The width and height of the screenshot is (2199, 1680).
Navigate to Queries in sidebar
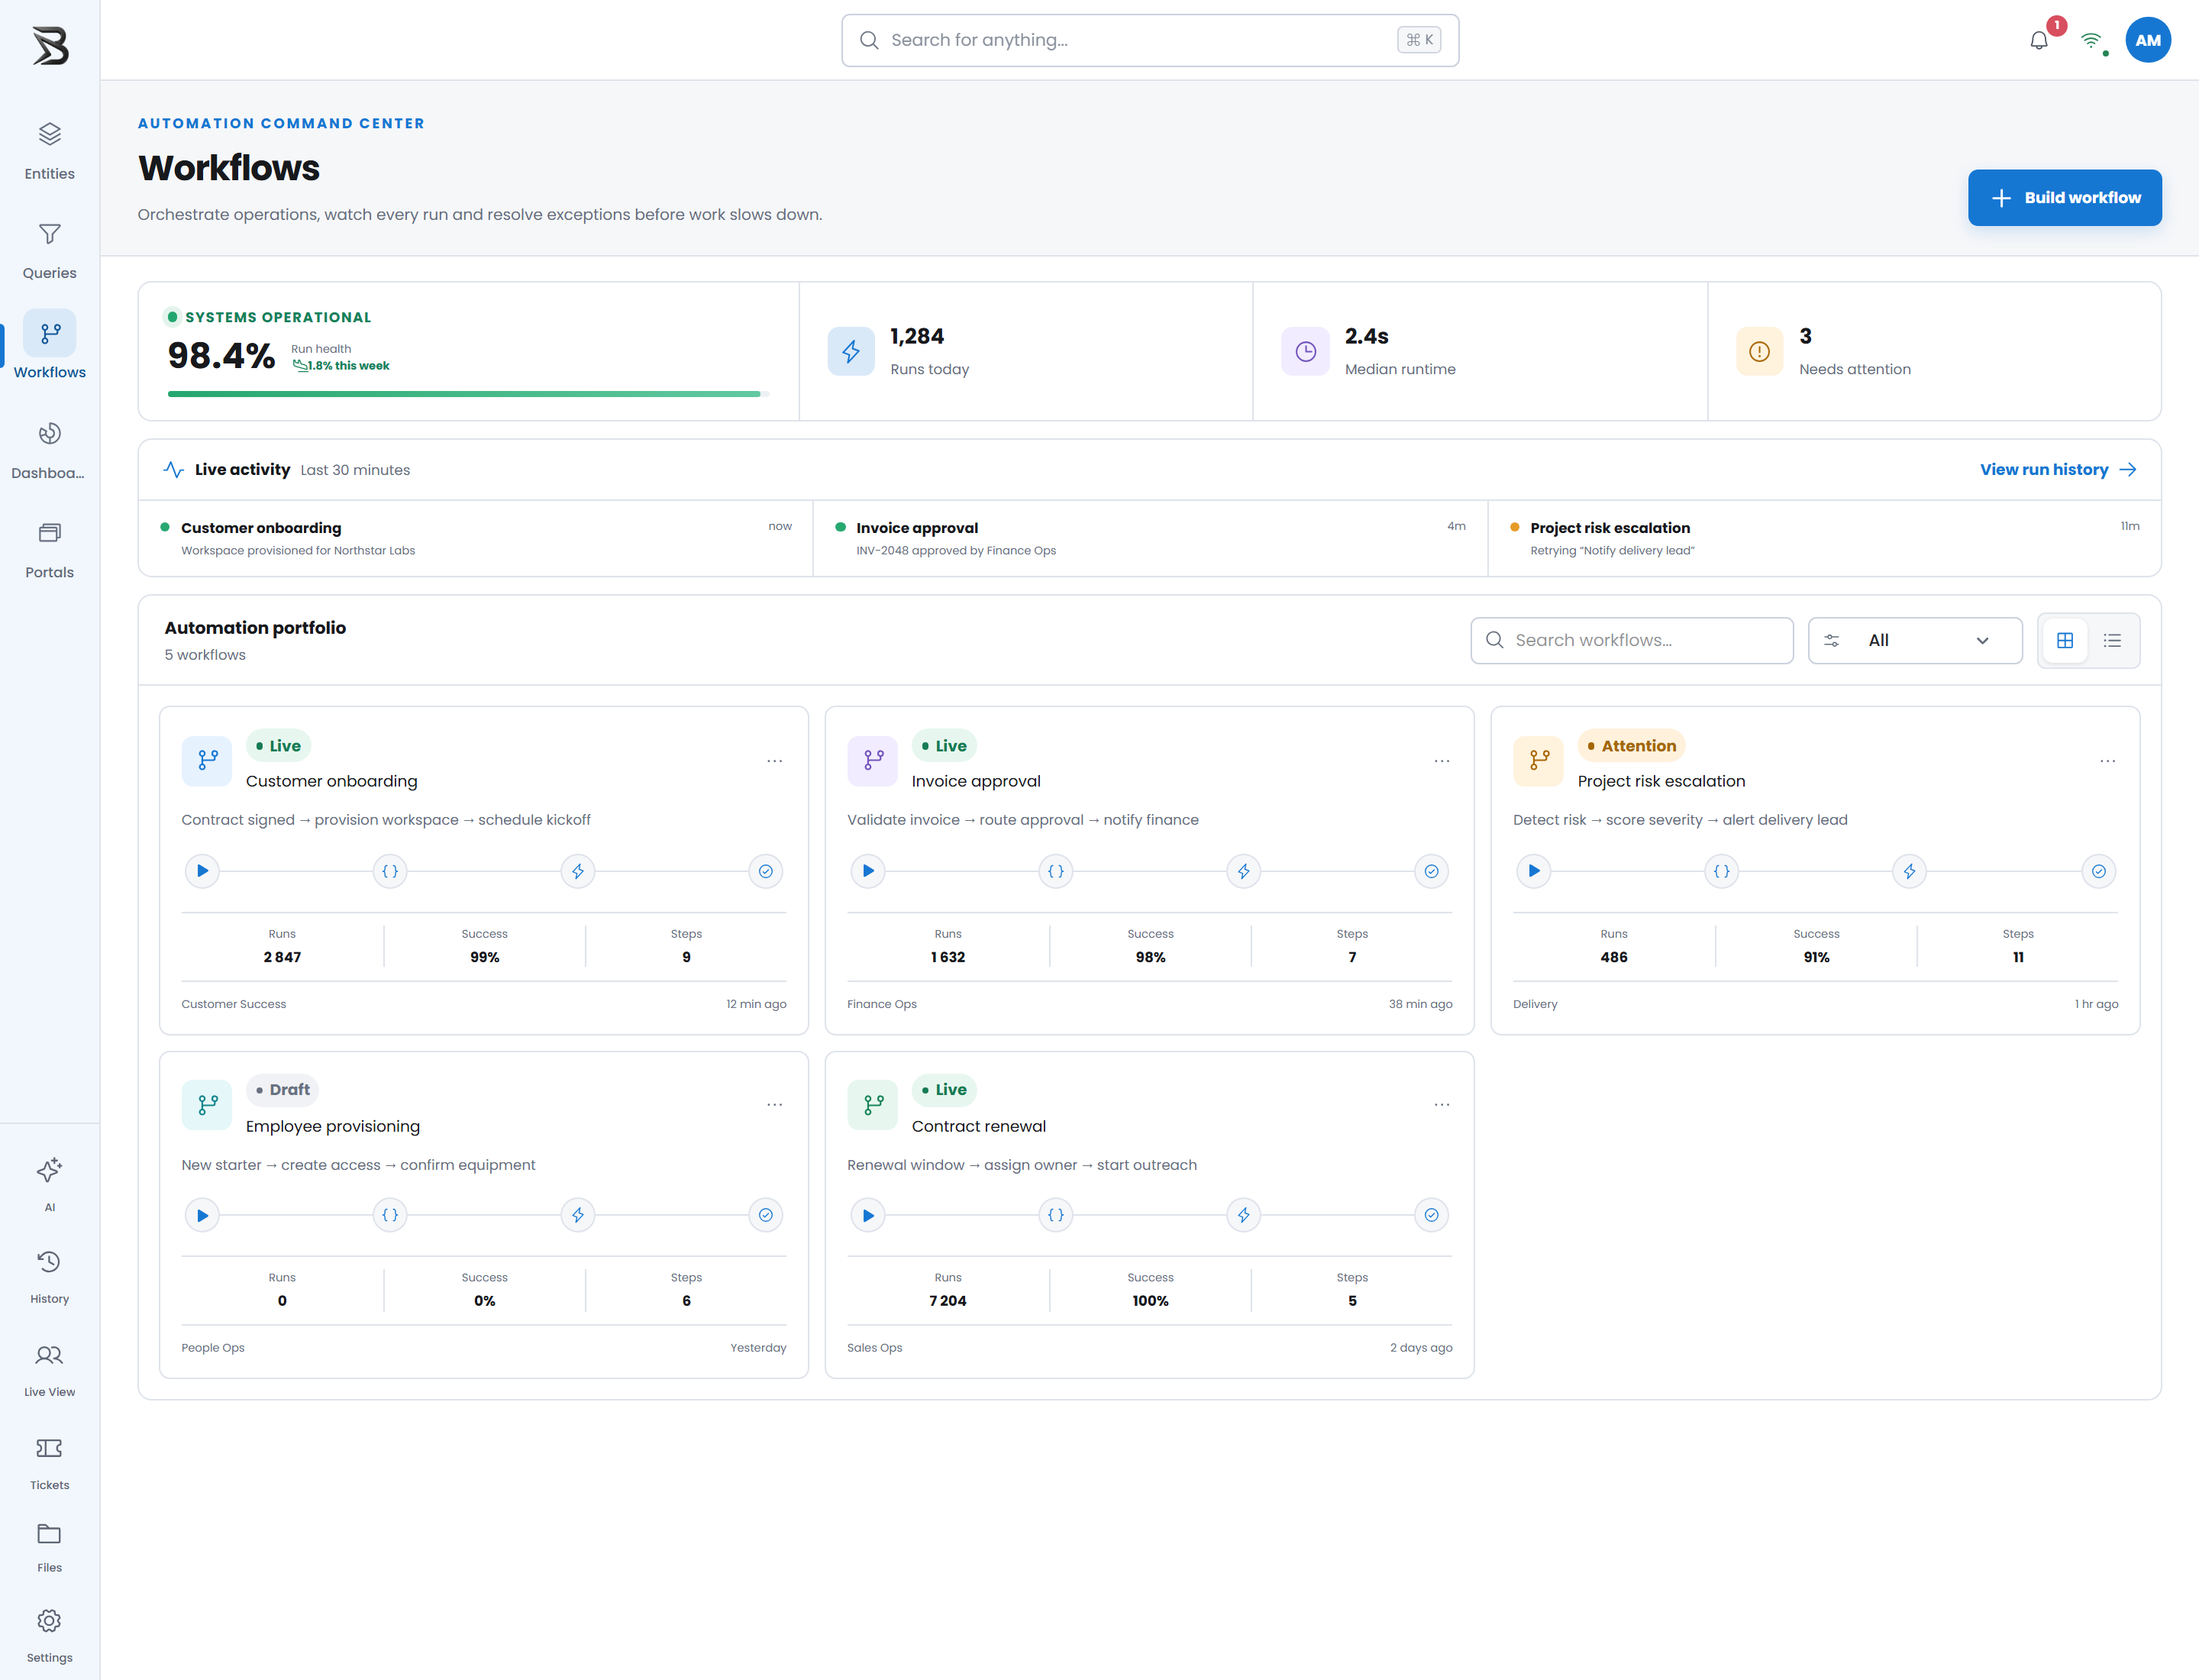pos(49,250)
